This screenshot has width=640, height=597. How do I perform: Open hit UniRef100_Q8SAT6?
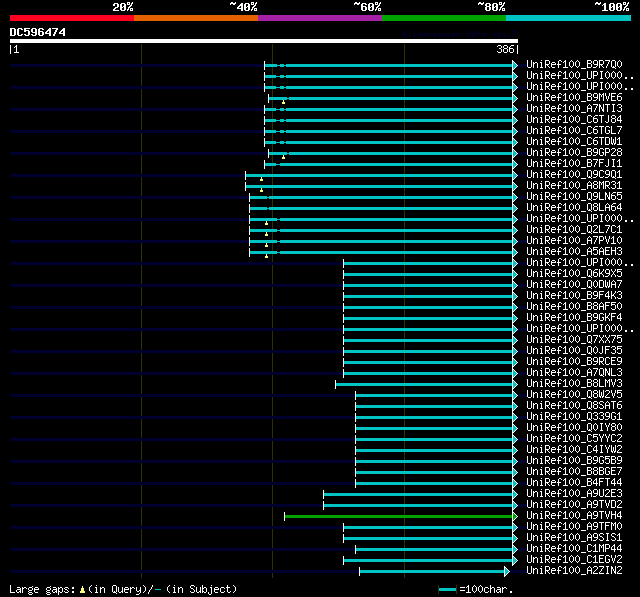(x=574, y=406)
